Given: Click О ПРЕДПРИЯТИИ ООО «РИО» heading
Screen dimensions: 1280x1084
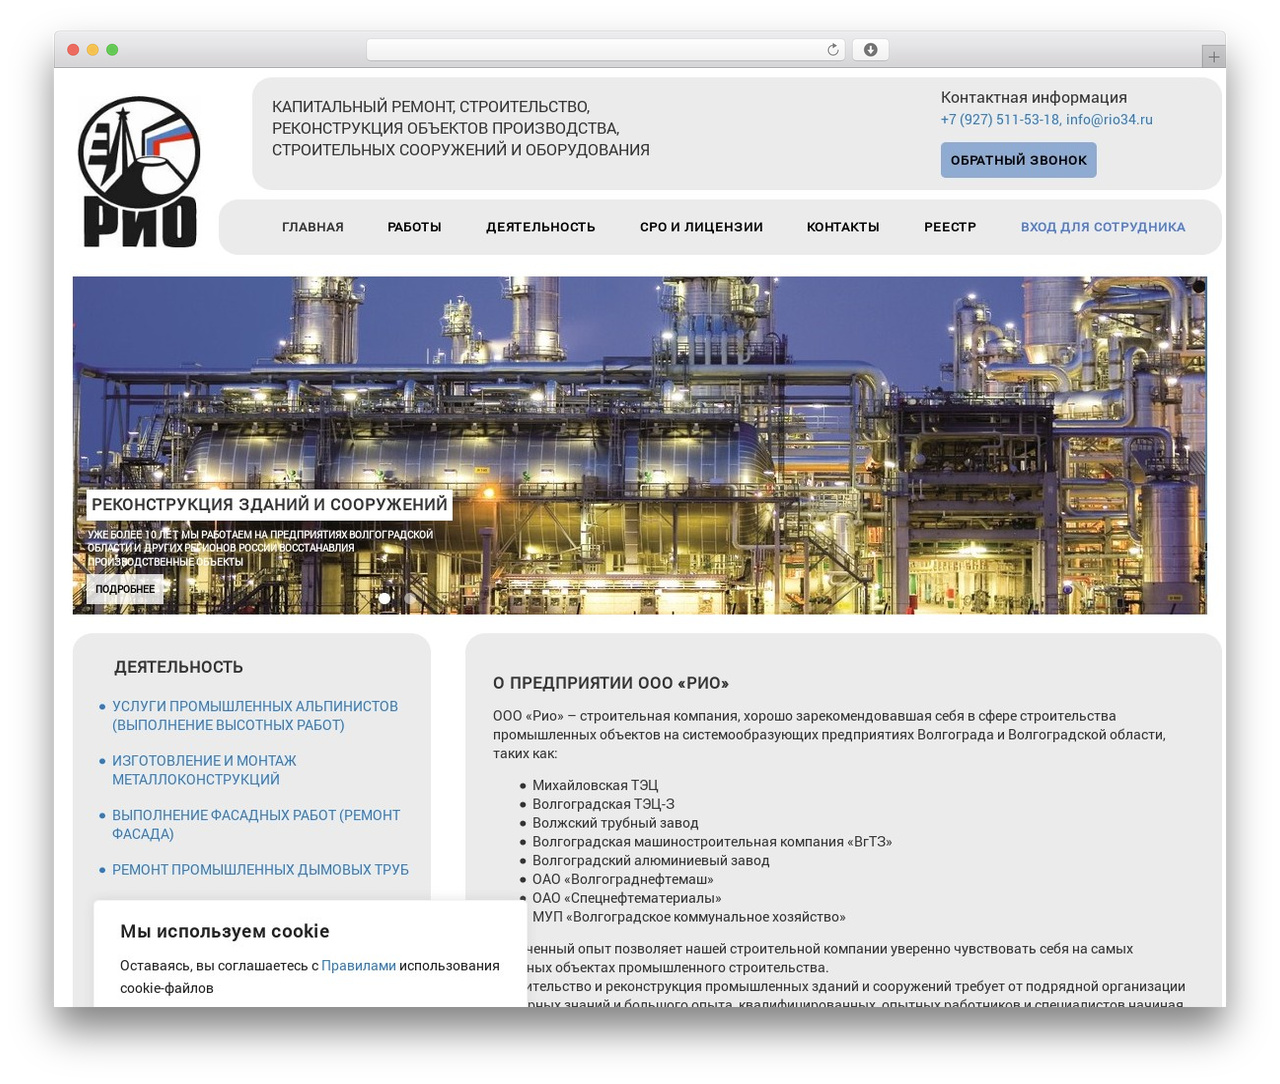Looking at the screenshot, I should tap(611, 683).
